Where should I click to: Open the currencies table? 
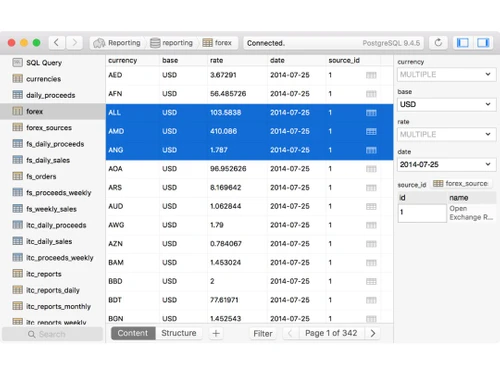53,79
